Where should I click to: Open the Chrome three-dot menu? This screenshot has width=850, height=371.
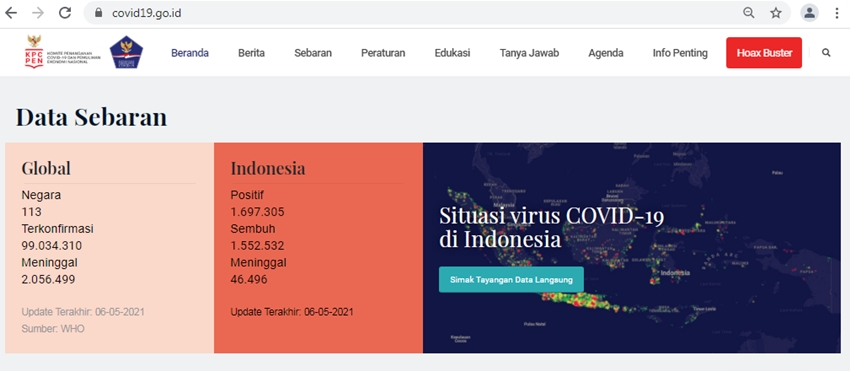point(837,13)
